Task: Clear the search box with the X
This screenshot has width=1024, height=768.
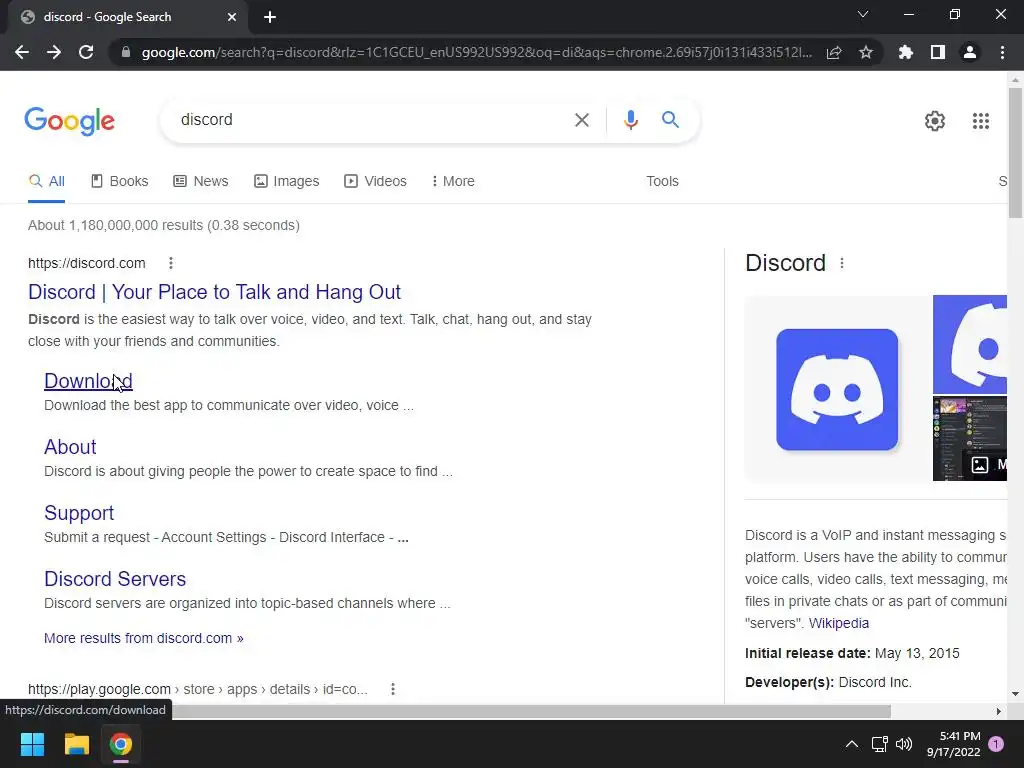Action: tap(581, 120)
